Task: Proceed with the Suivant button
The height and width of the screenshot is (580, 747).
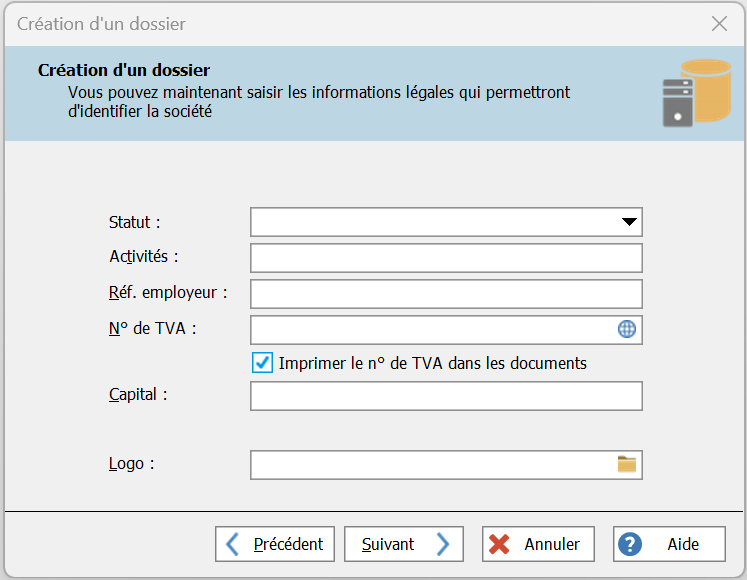Action: [404, 544]
